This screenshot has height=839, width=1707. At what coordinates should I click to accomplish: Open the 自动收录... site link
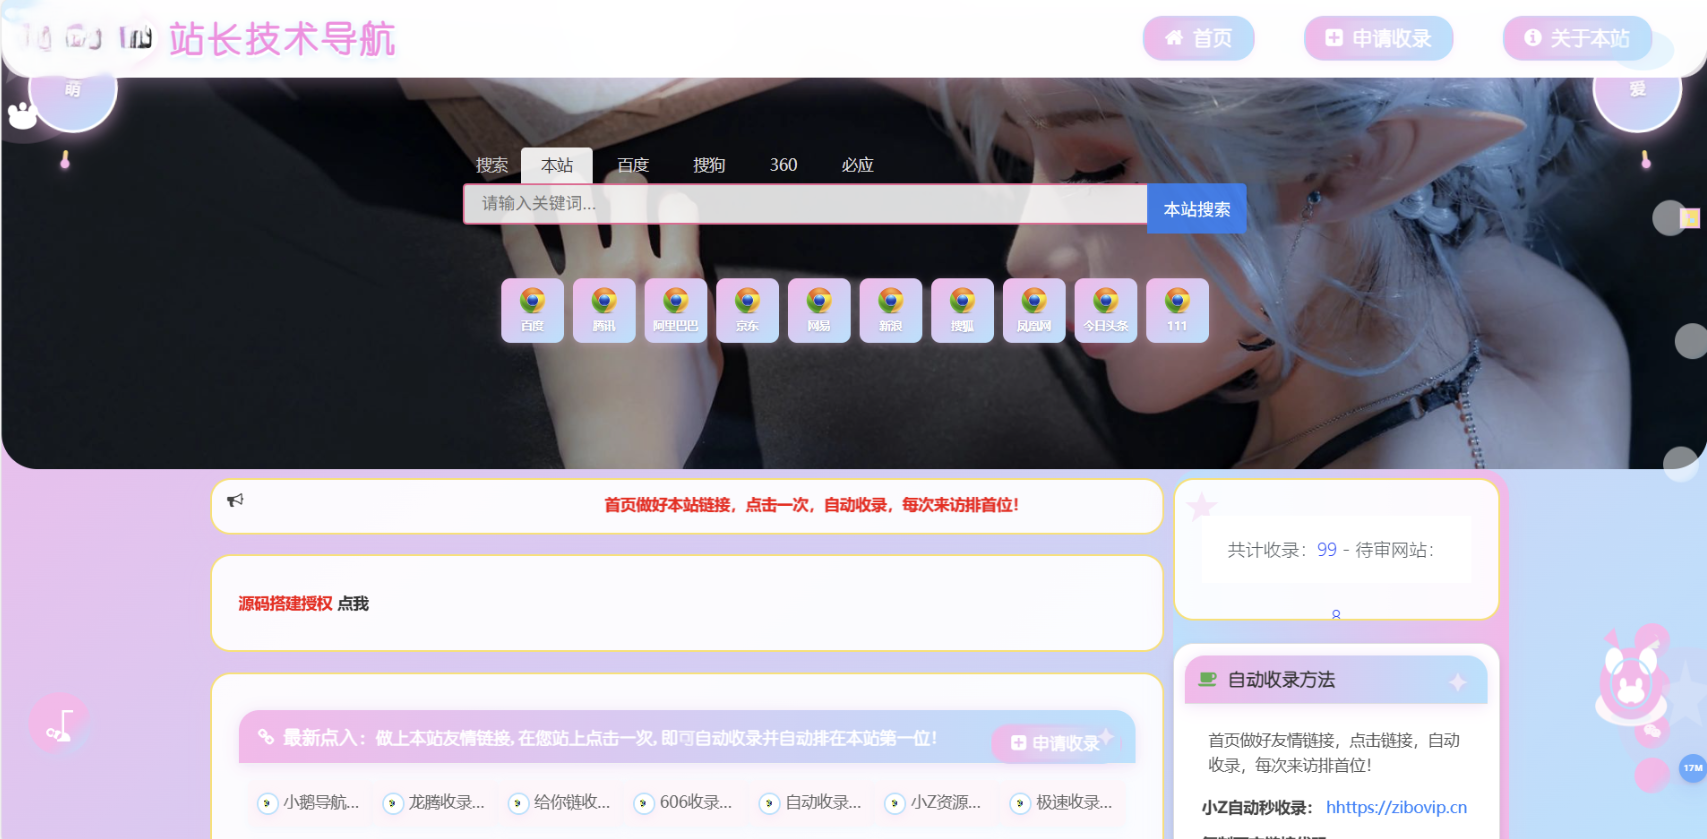click(x=811, y=802)
